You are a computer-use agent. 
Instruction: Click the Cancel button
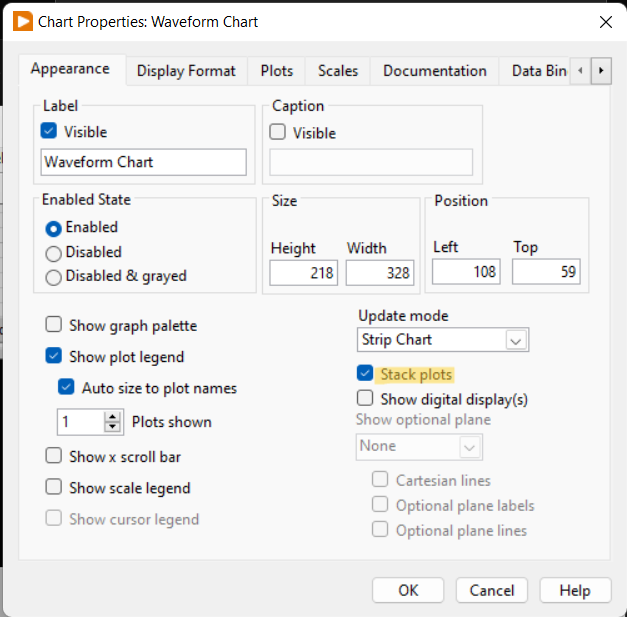[492, 590]
